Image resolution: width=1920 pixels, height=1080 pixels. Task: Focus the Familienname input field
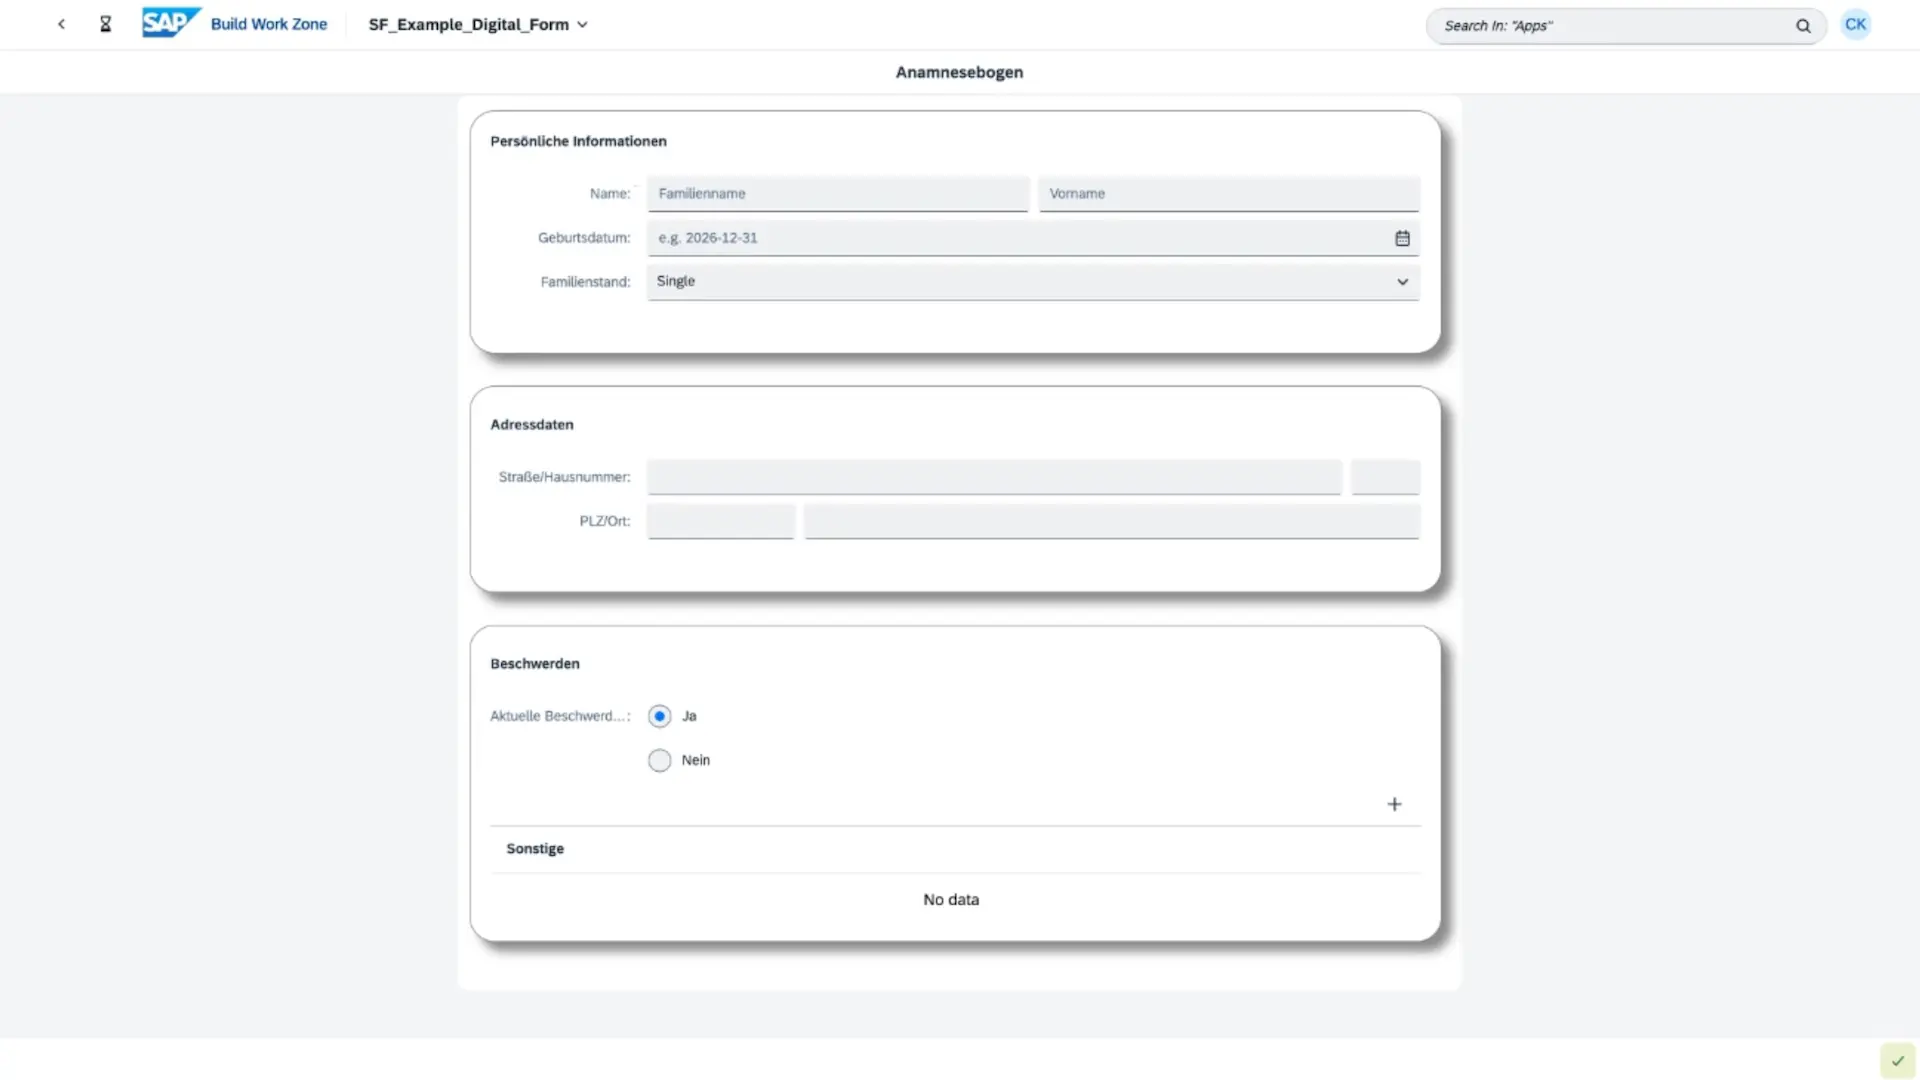coord(837,194)
